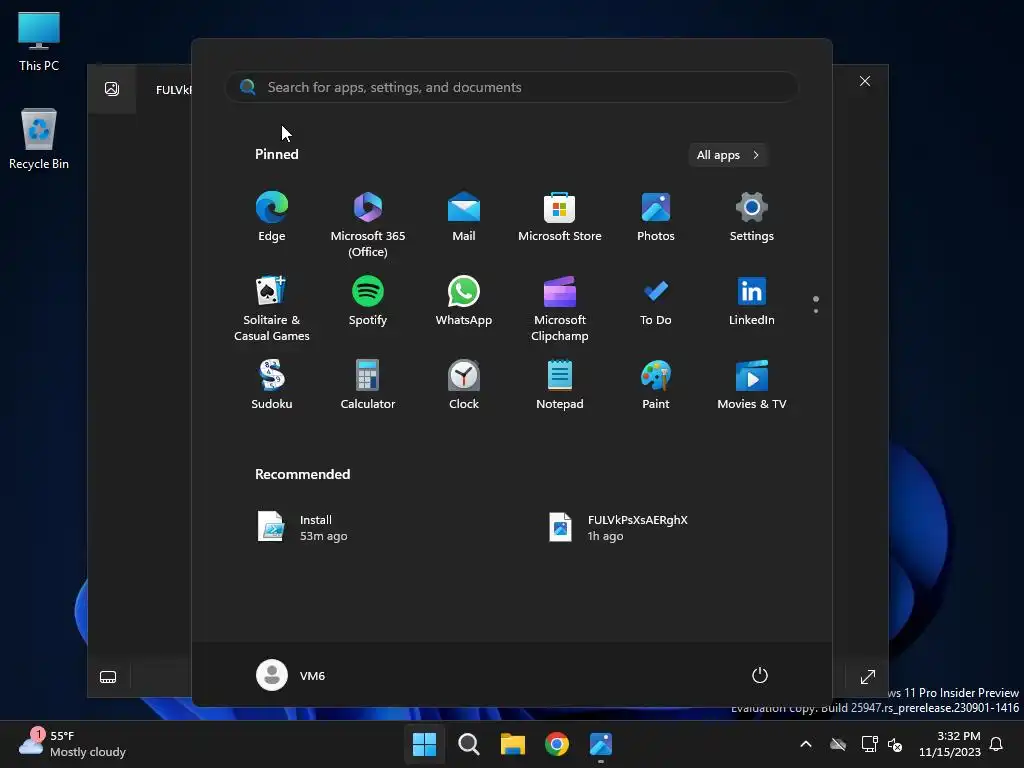Launch Spotify from pinned apps
This screenshot has width=1024, height=768.
[368, 300]
